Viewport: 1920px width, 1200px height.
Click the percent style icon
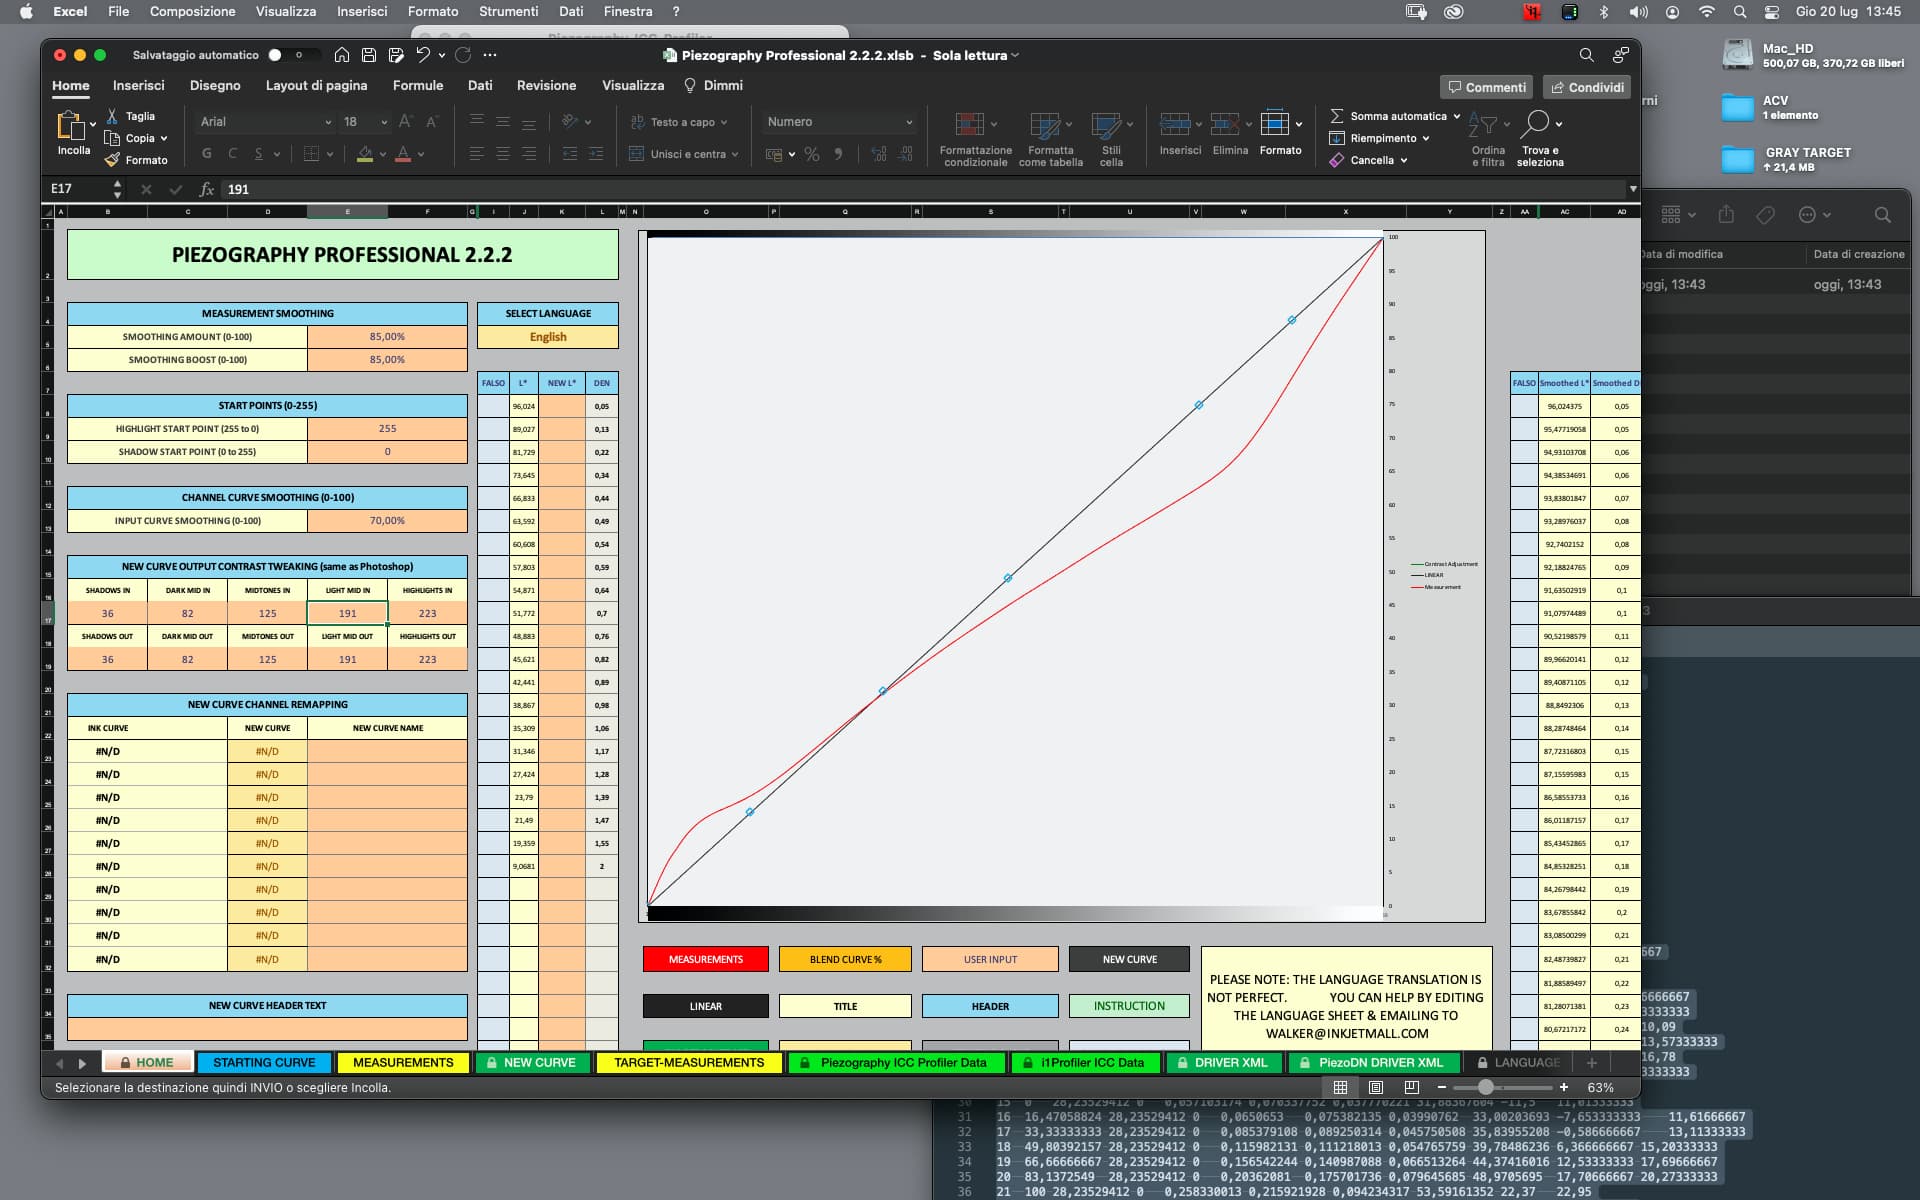pyautogui.click(x=812, y=154)
